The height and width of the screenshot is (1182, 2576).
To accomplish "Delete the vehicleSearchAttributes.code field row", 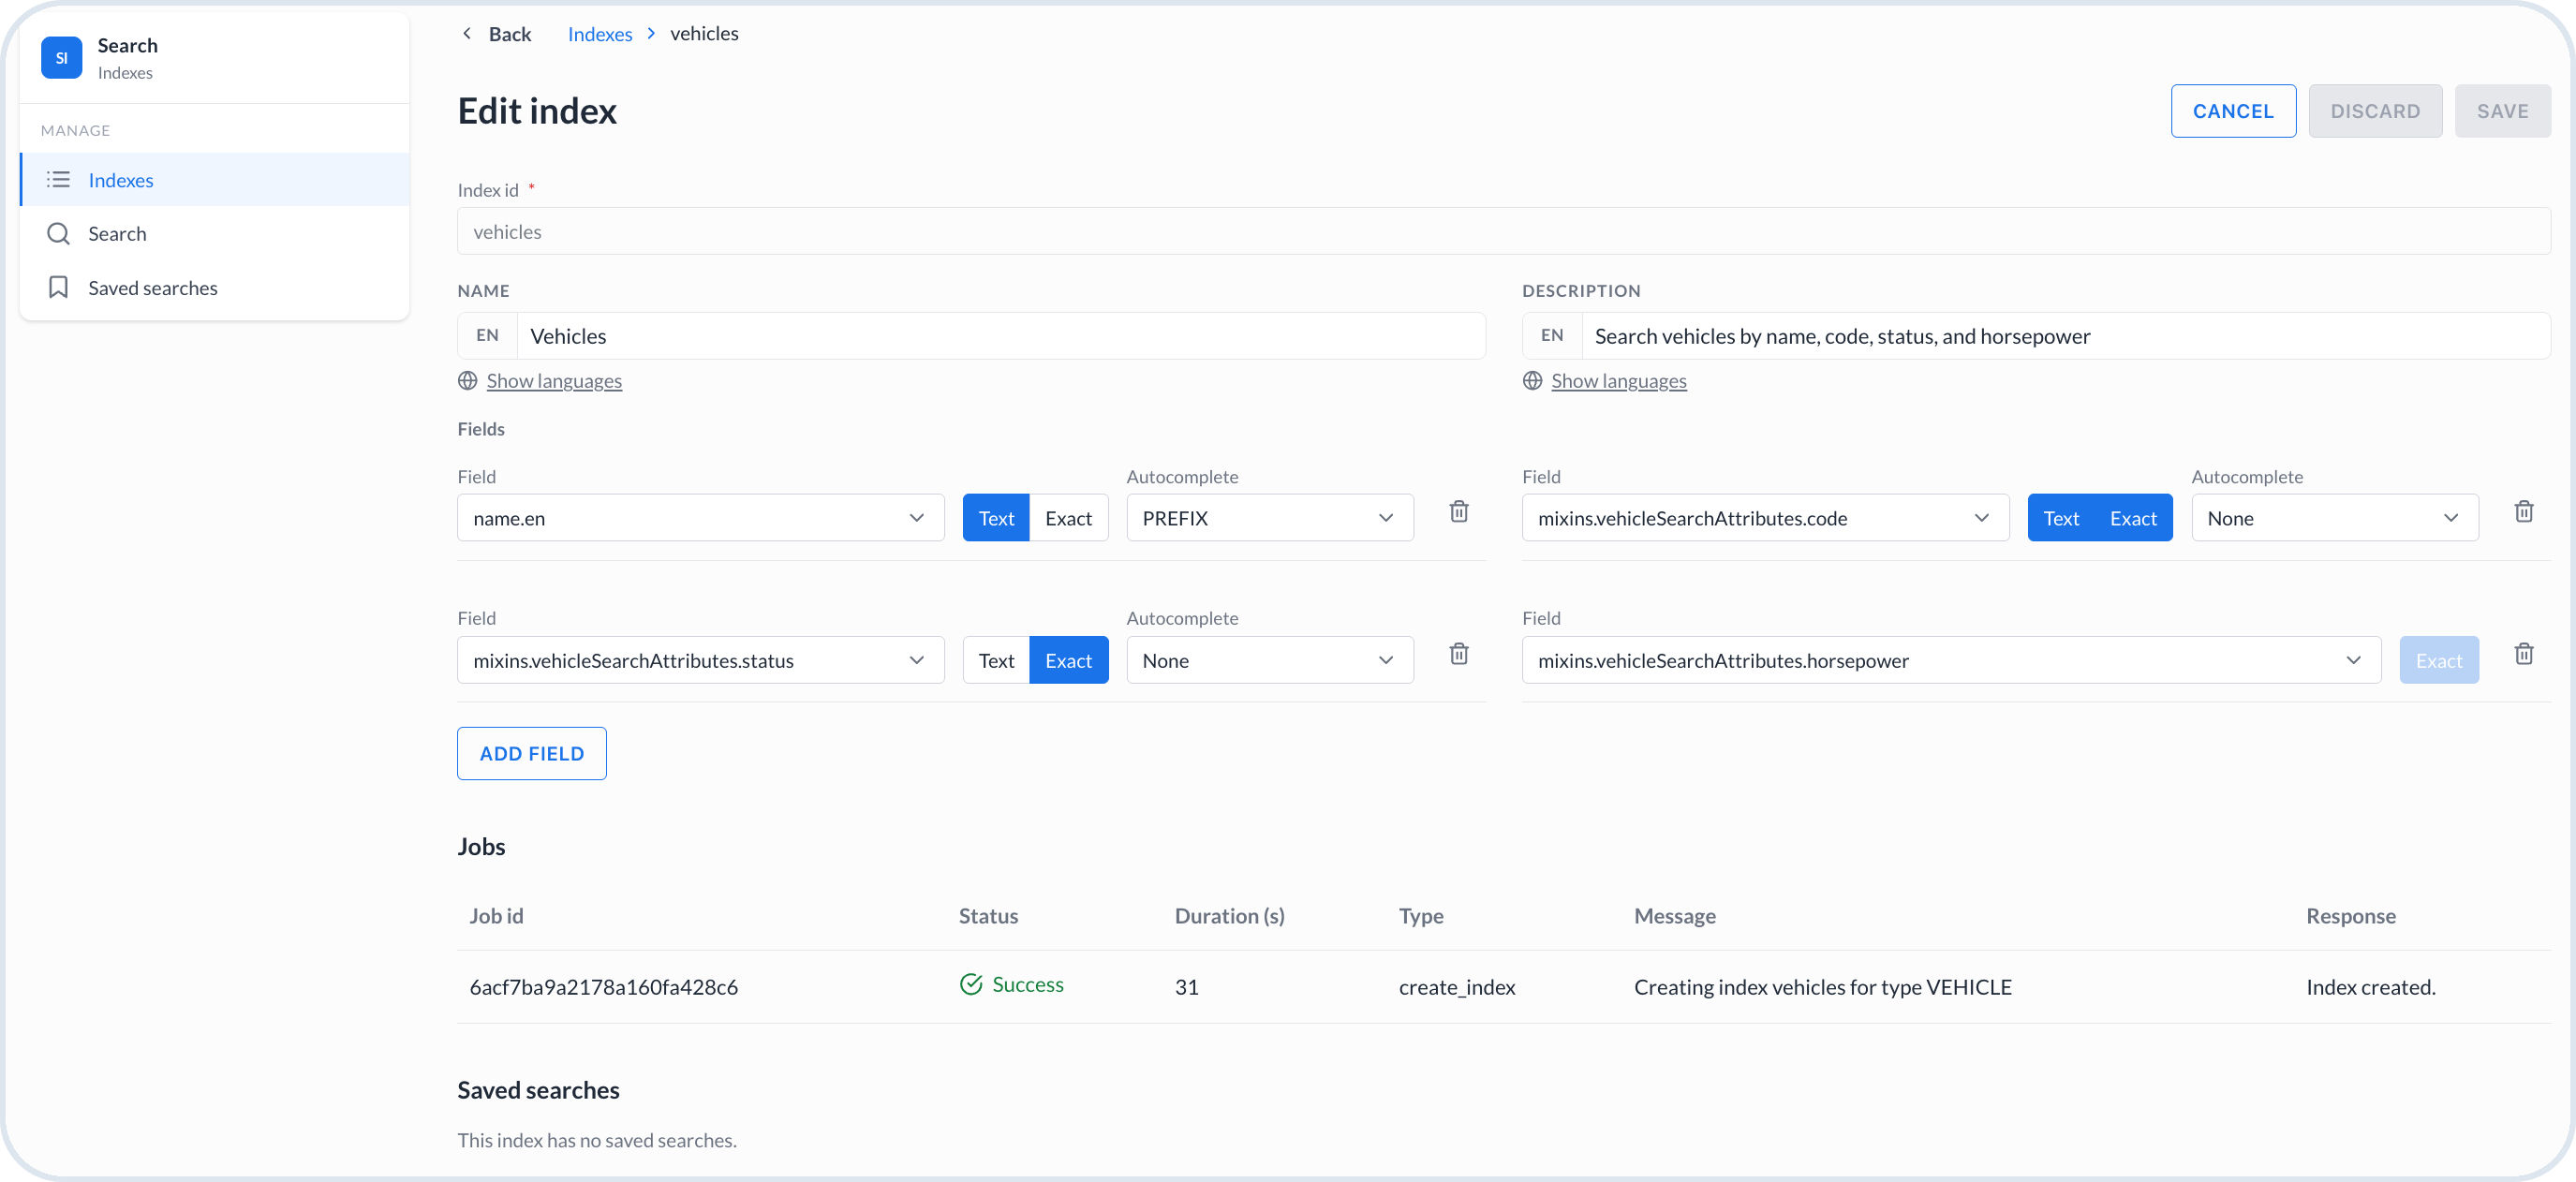I will coord(2523,512).
